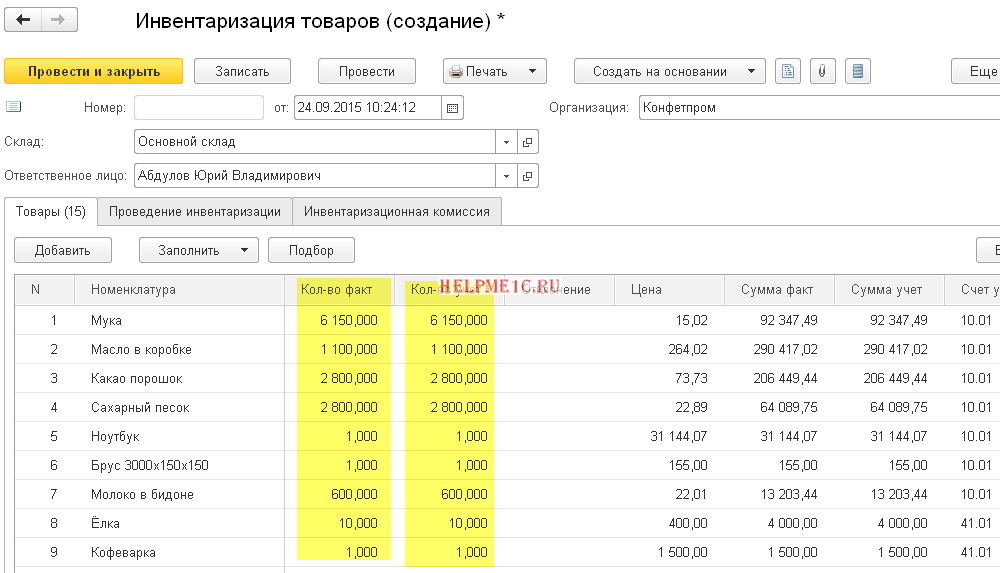The image size is (1000, 573).
Task: Open the calendar date picker
Action: point(452,107)
